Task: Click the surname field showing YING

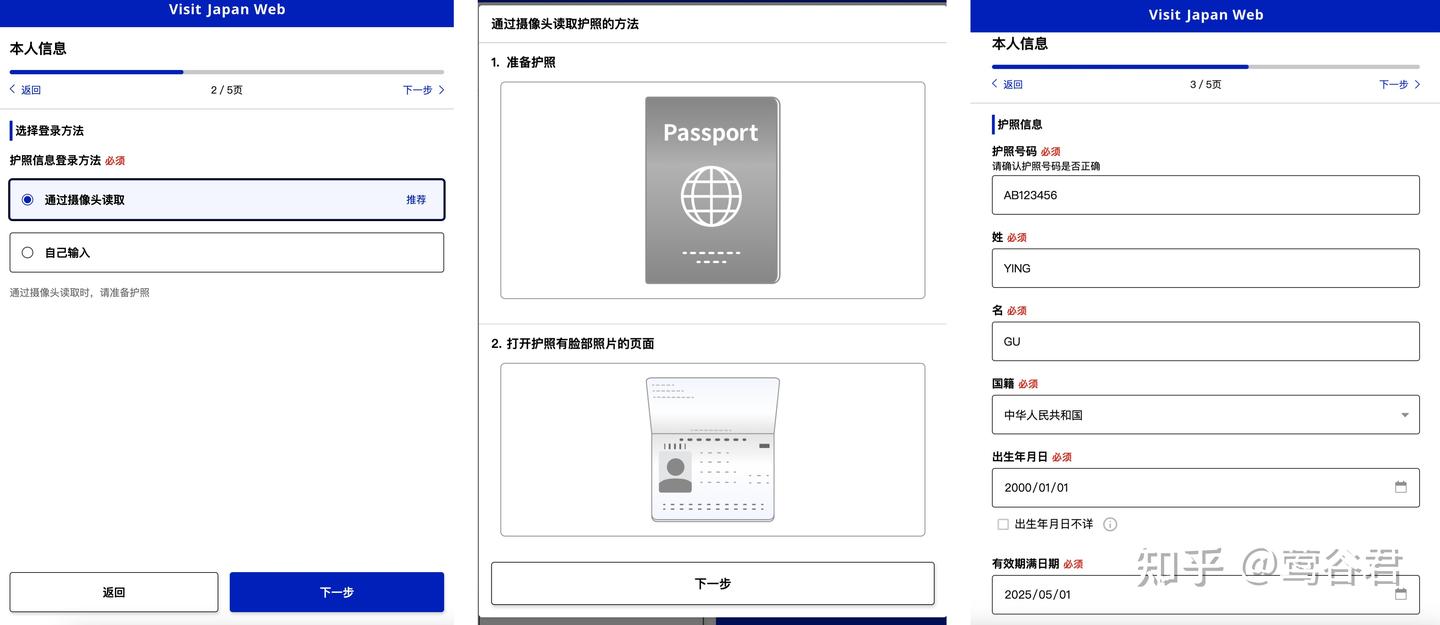Action: pos(1205,268)
